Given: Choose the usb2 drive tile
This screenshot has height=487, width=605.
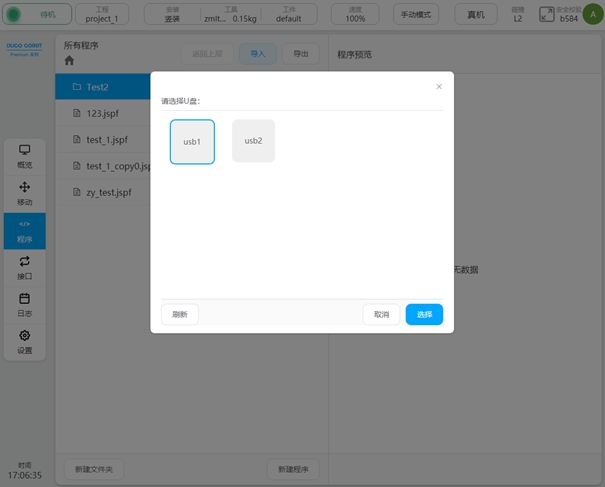Looking at the screenshot, I should 253,141.
